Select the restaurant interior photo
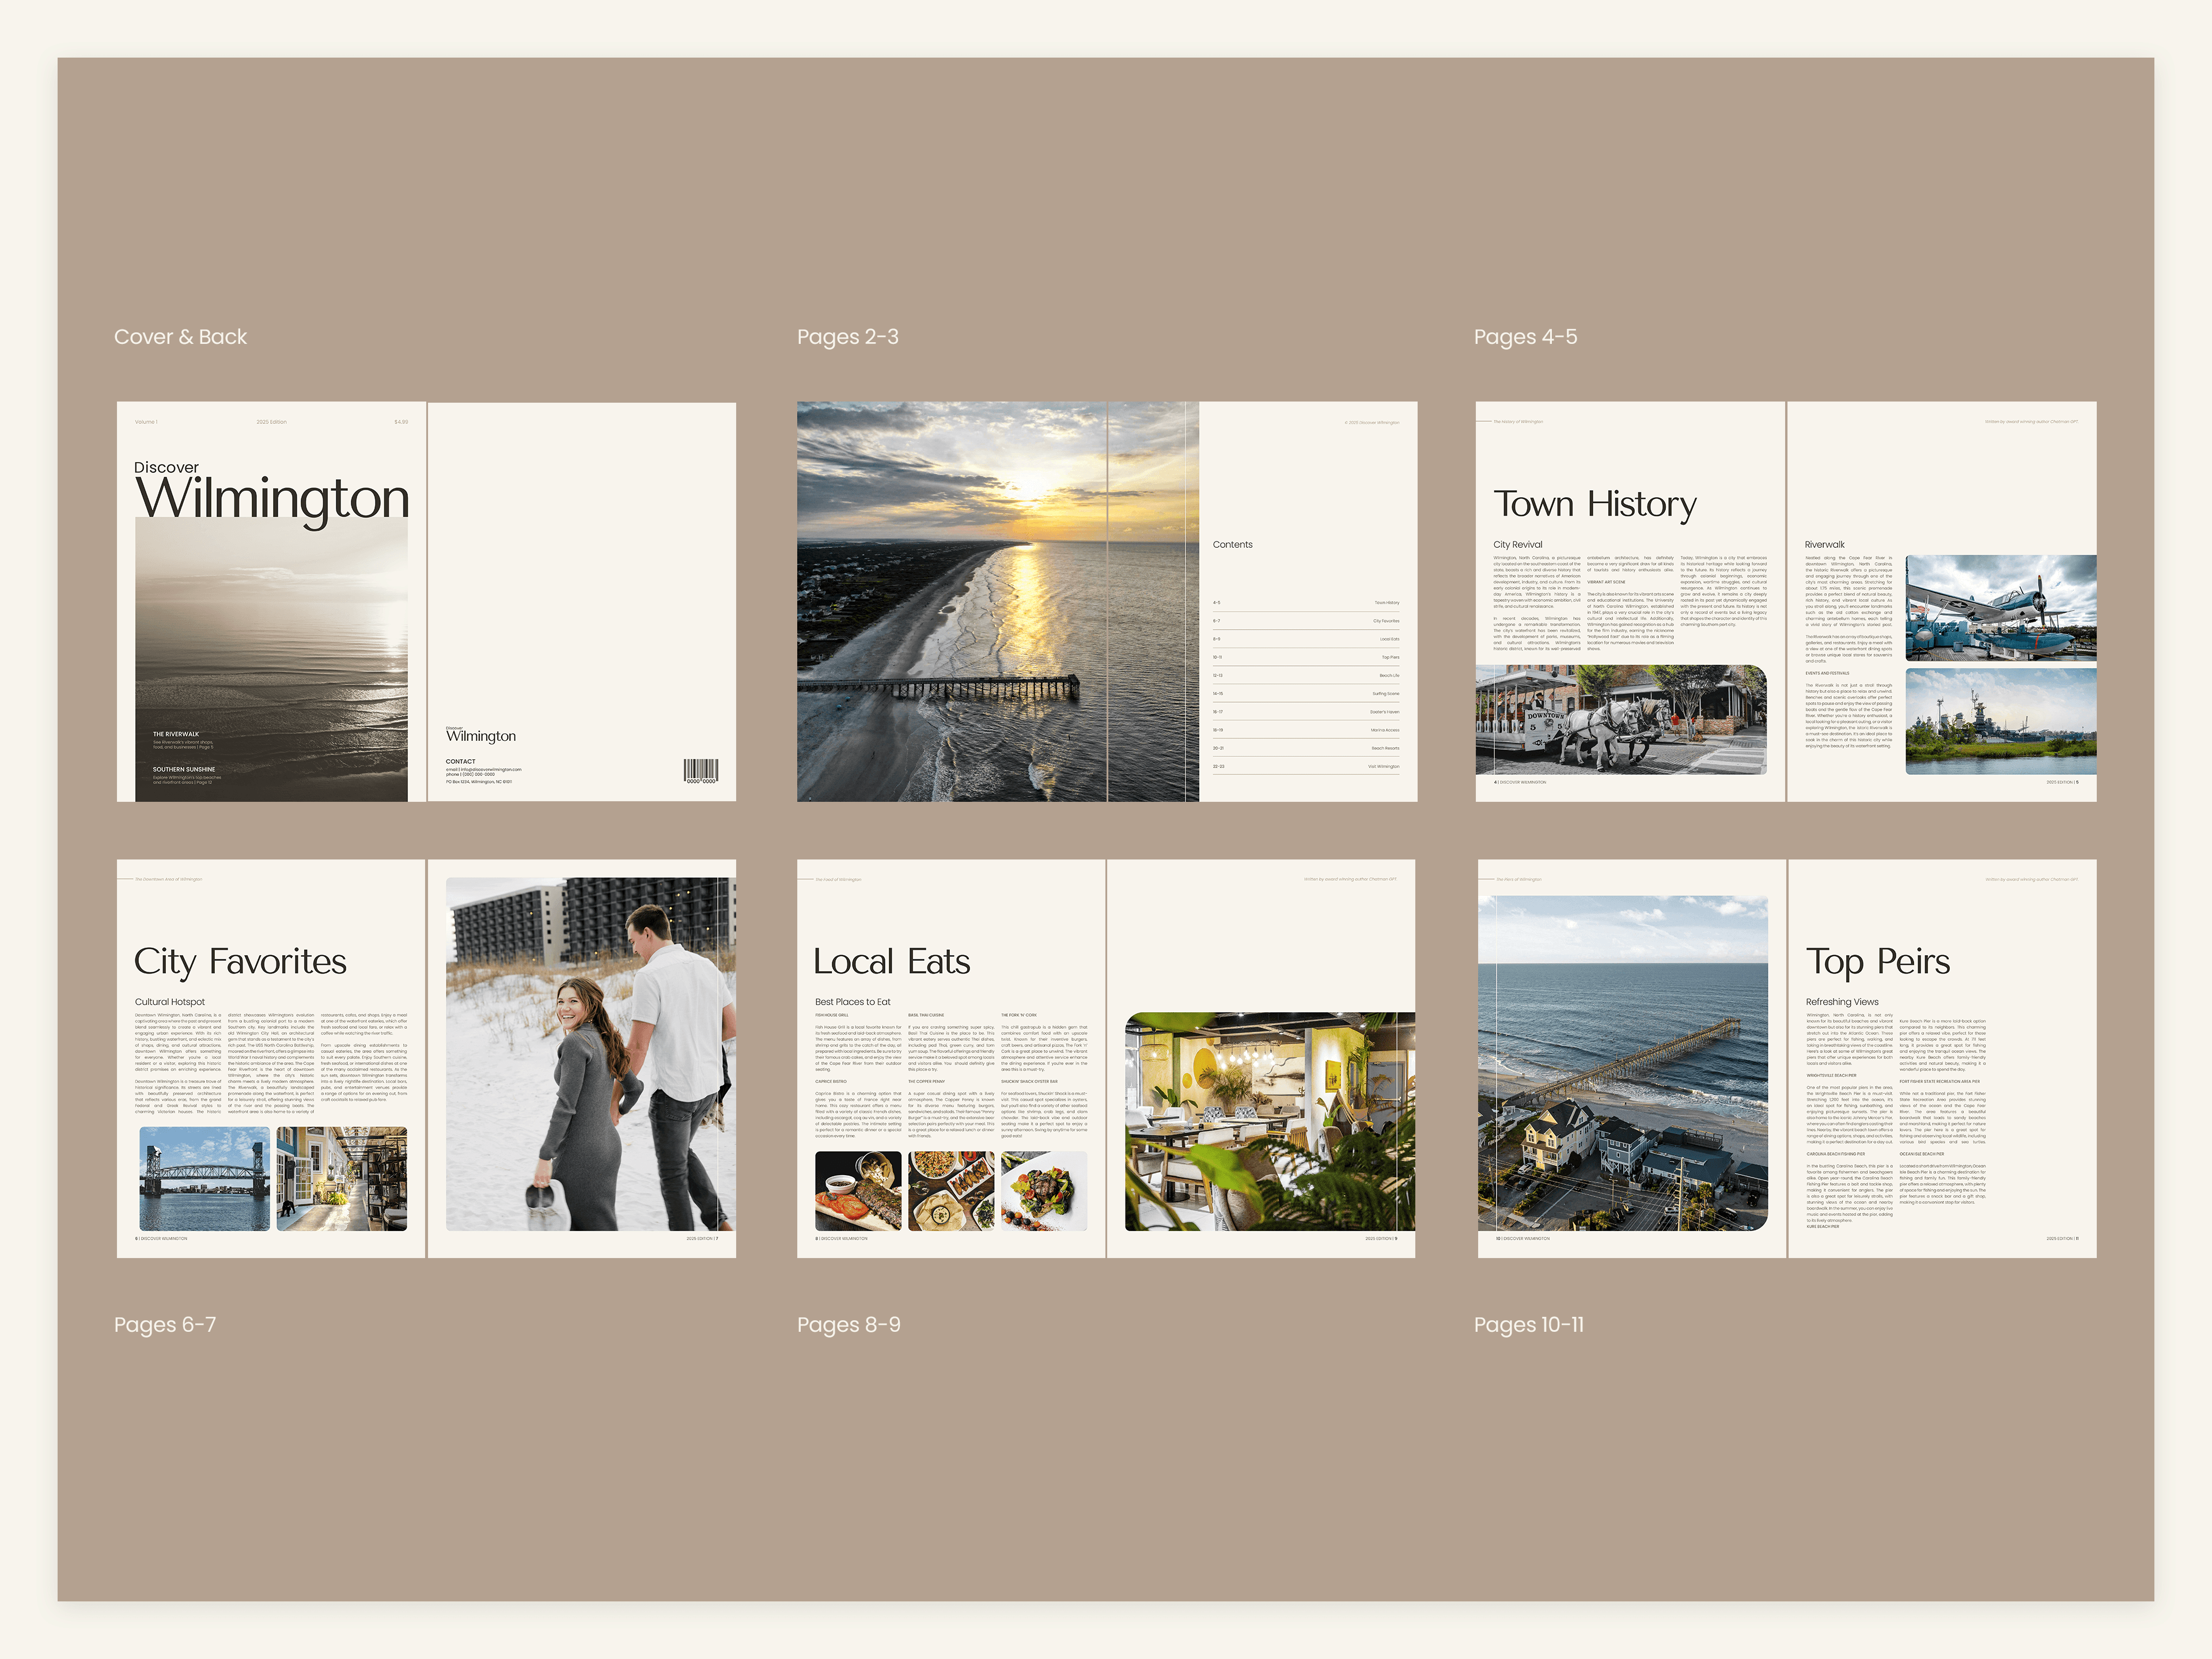 [1269, 1121]
